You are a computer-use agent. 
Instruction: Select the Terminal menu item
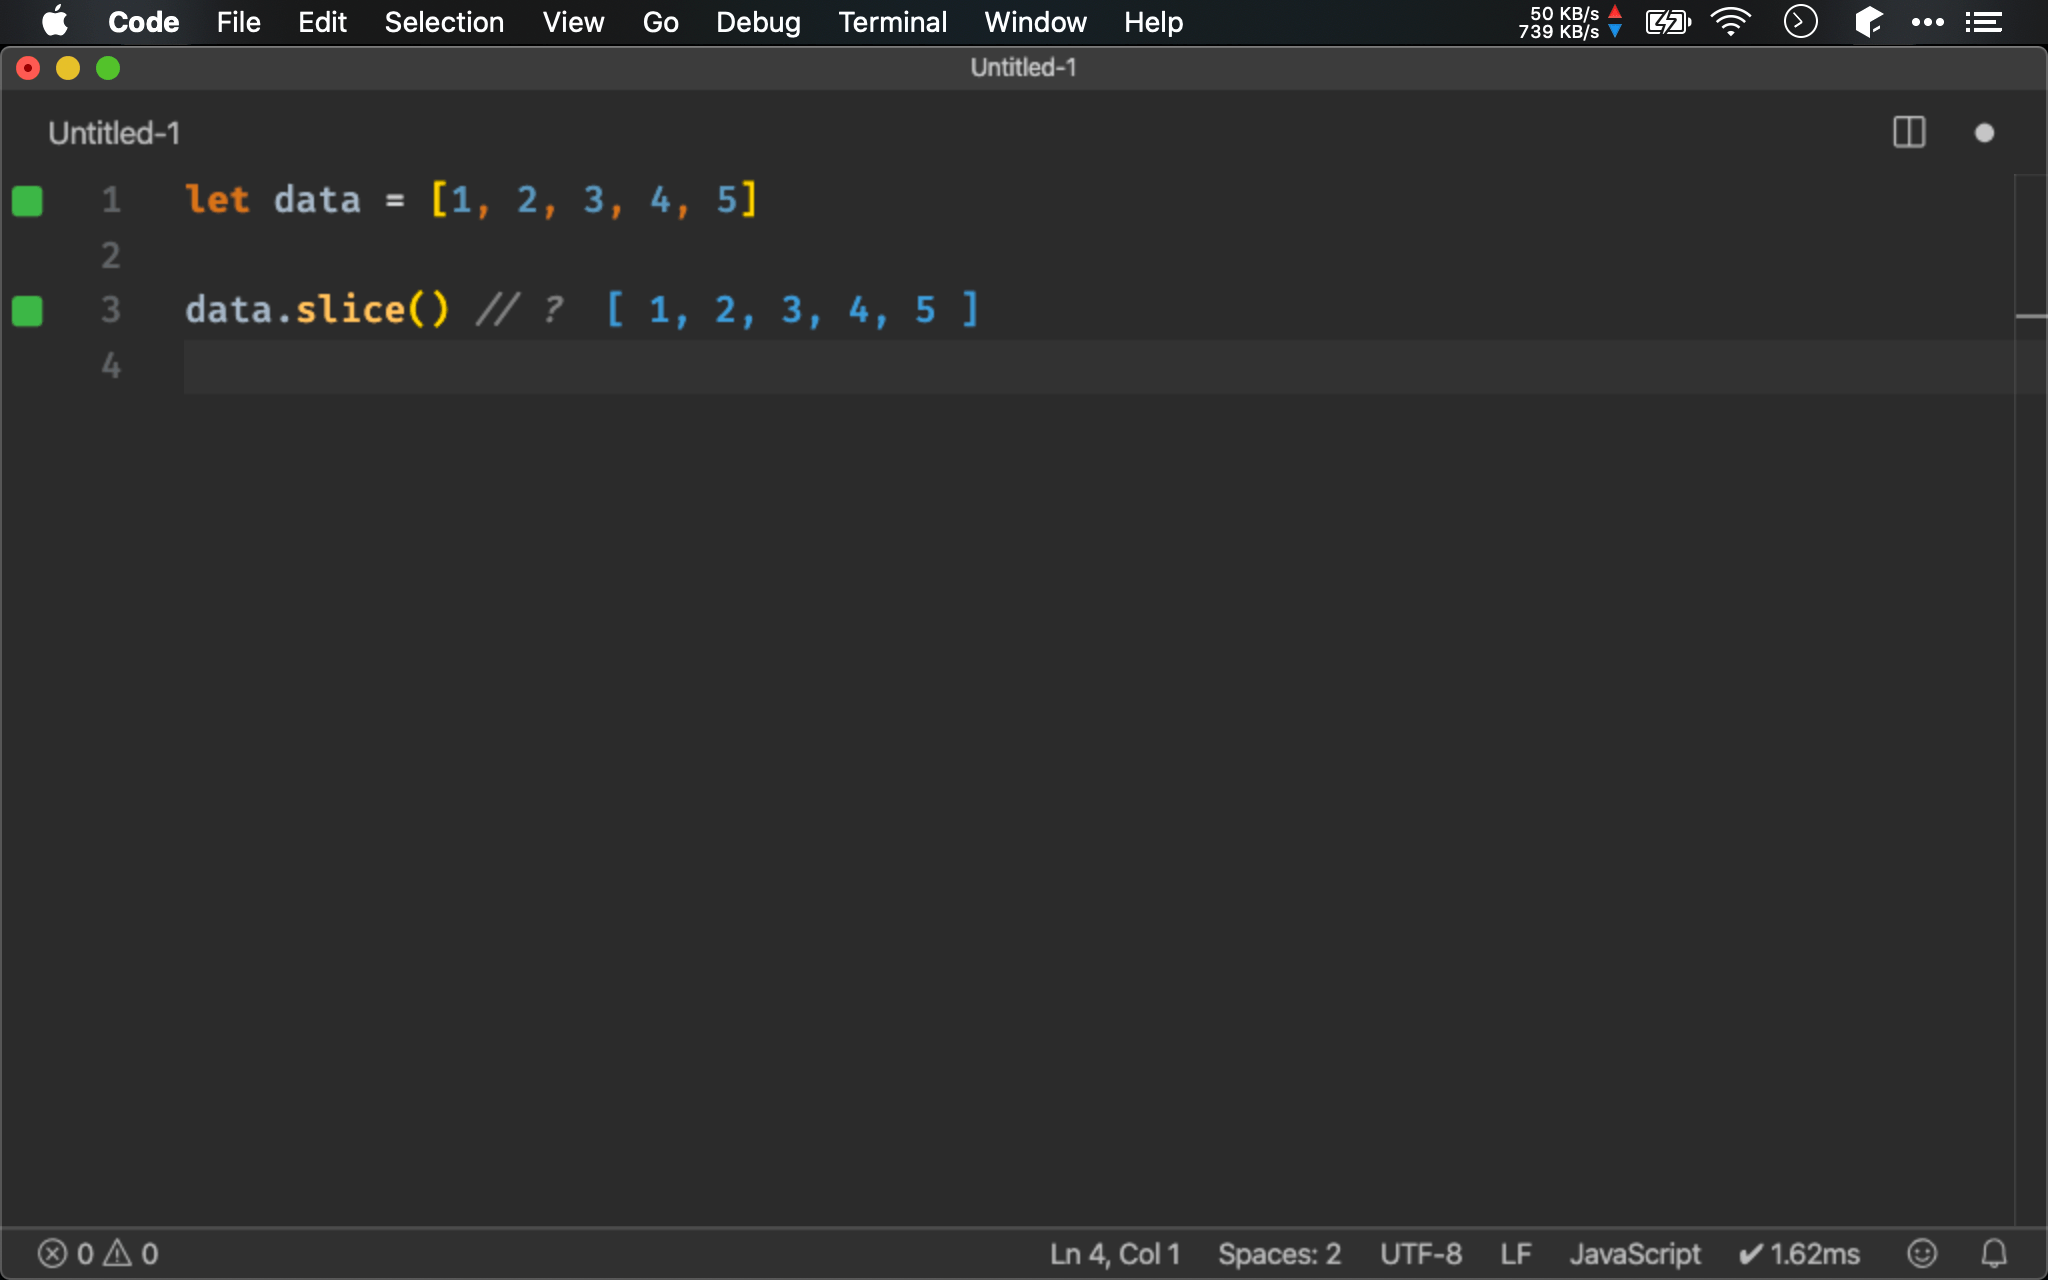(x=892, y=22)
